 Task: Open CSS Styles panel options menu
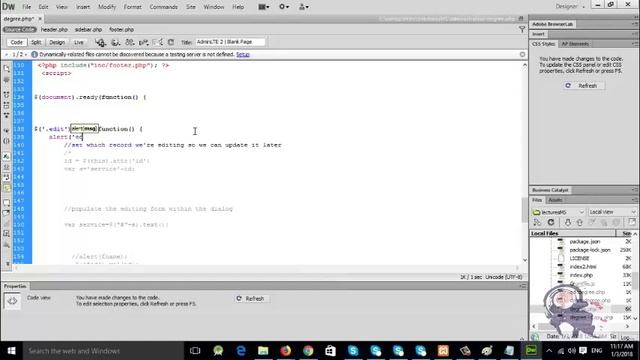(635, 44)
